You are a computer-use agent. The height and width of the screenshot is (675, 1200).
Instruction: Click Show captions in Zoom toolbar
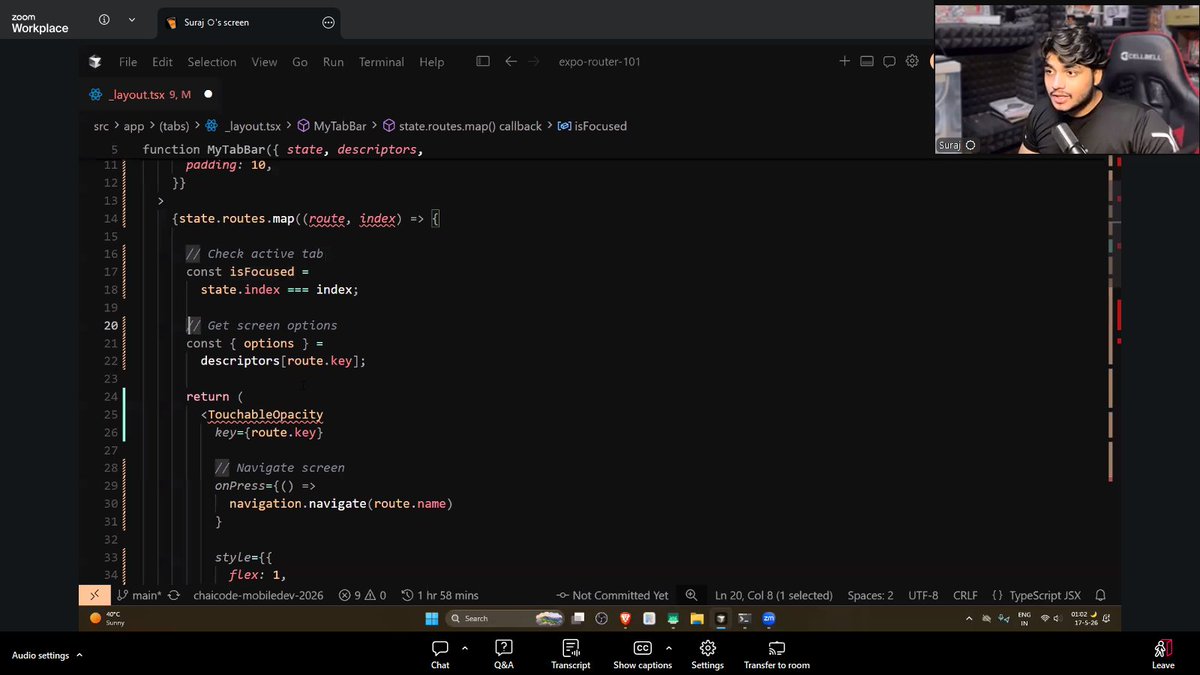point(642,655)
